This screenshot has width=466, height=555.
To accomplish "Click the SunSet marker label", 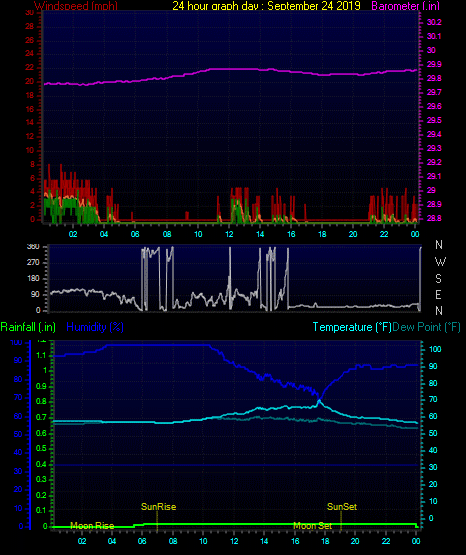I will pyautogui.click(x=342, y=507).
